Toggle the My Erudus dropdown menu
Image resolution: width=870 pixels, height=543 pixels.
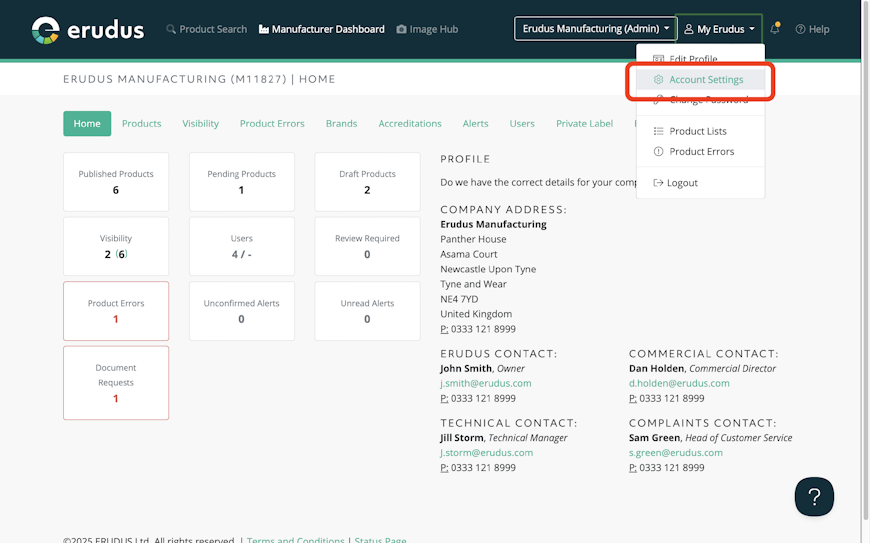[x=719, y=28]
